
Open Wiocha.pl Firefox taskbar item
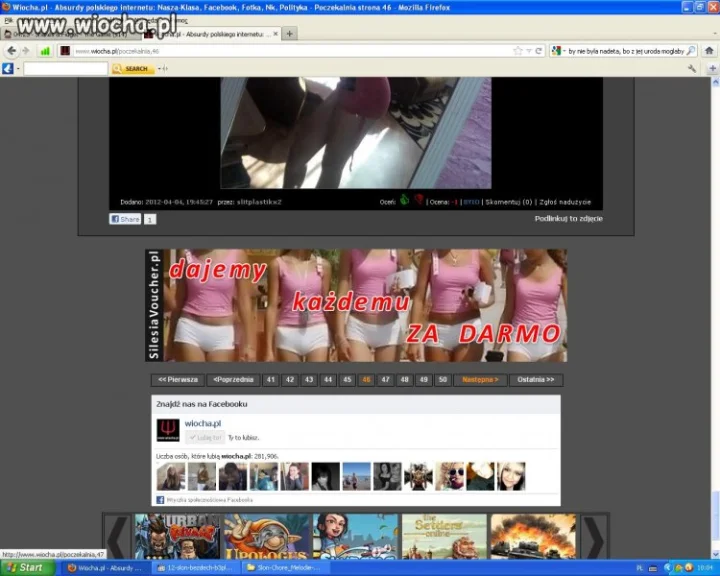point(104,568)
